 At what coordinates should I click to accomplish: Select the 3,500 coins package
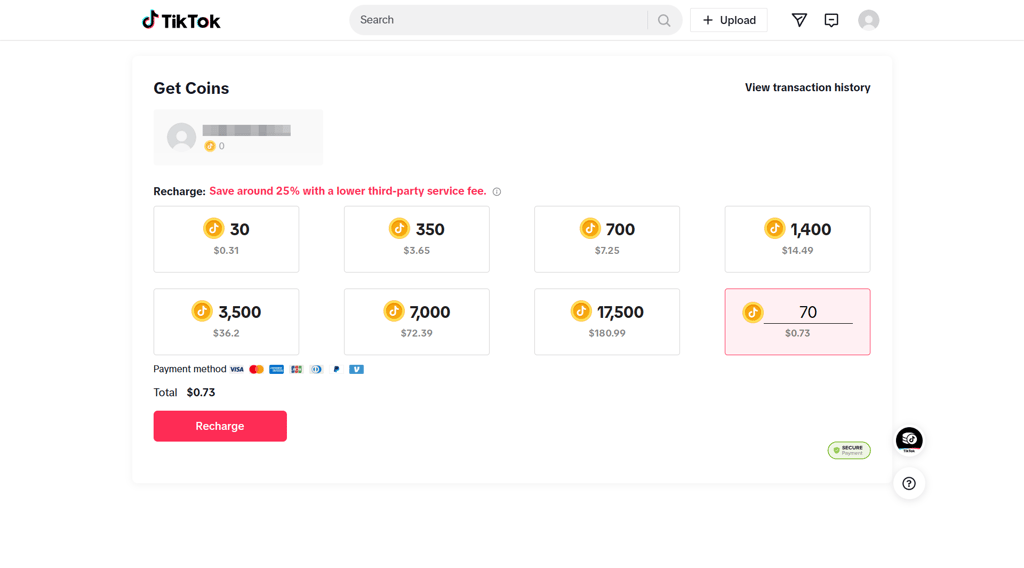(226, 322)
